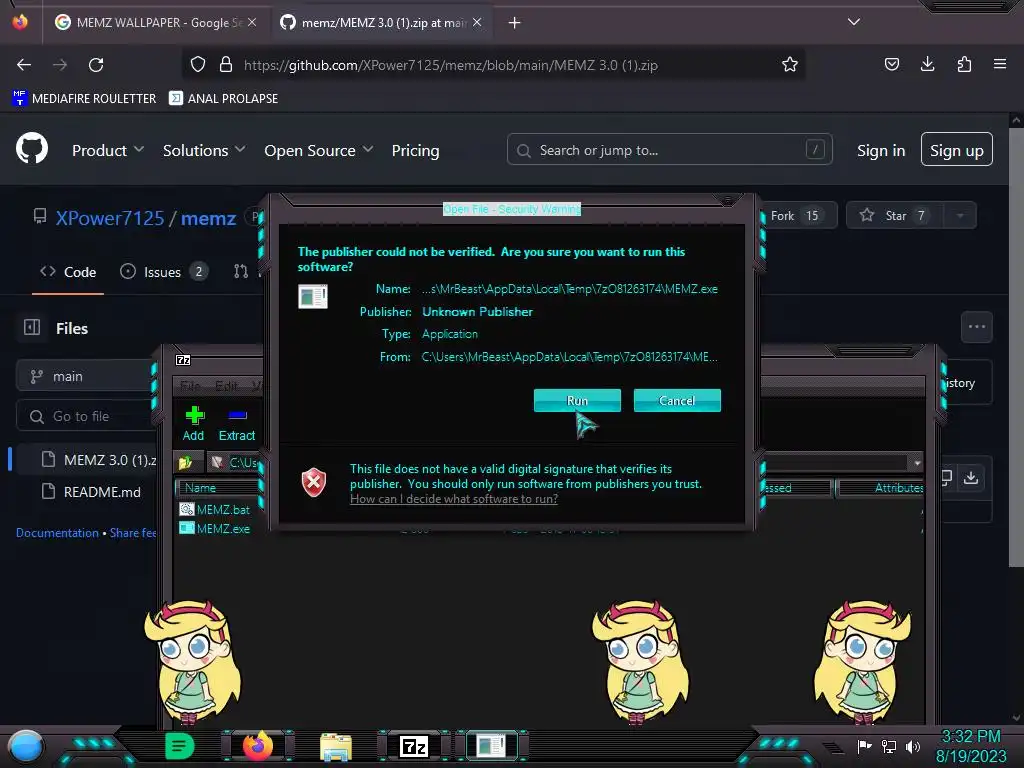
Task: Open the Documentation link
Action: pos(57,533)
